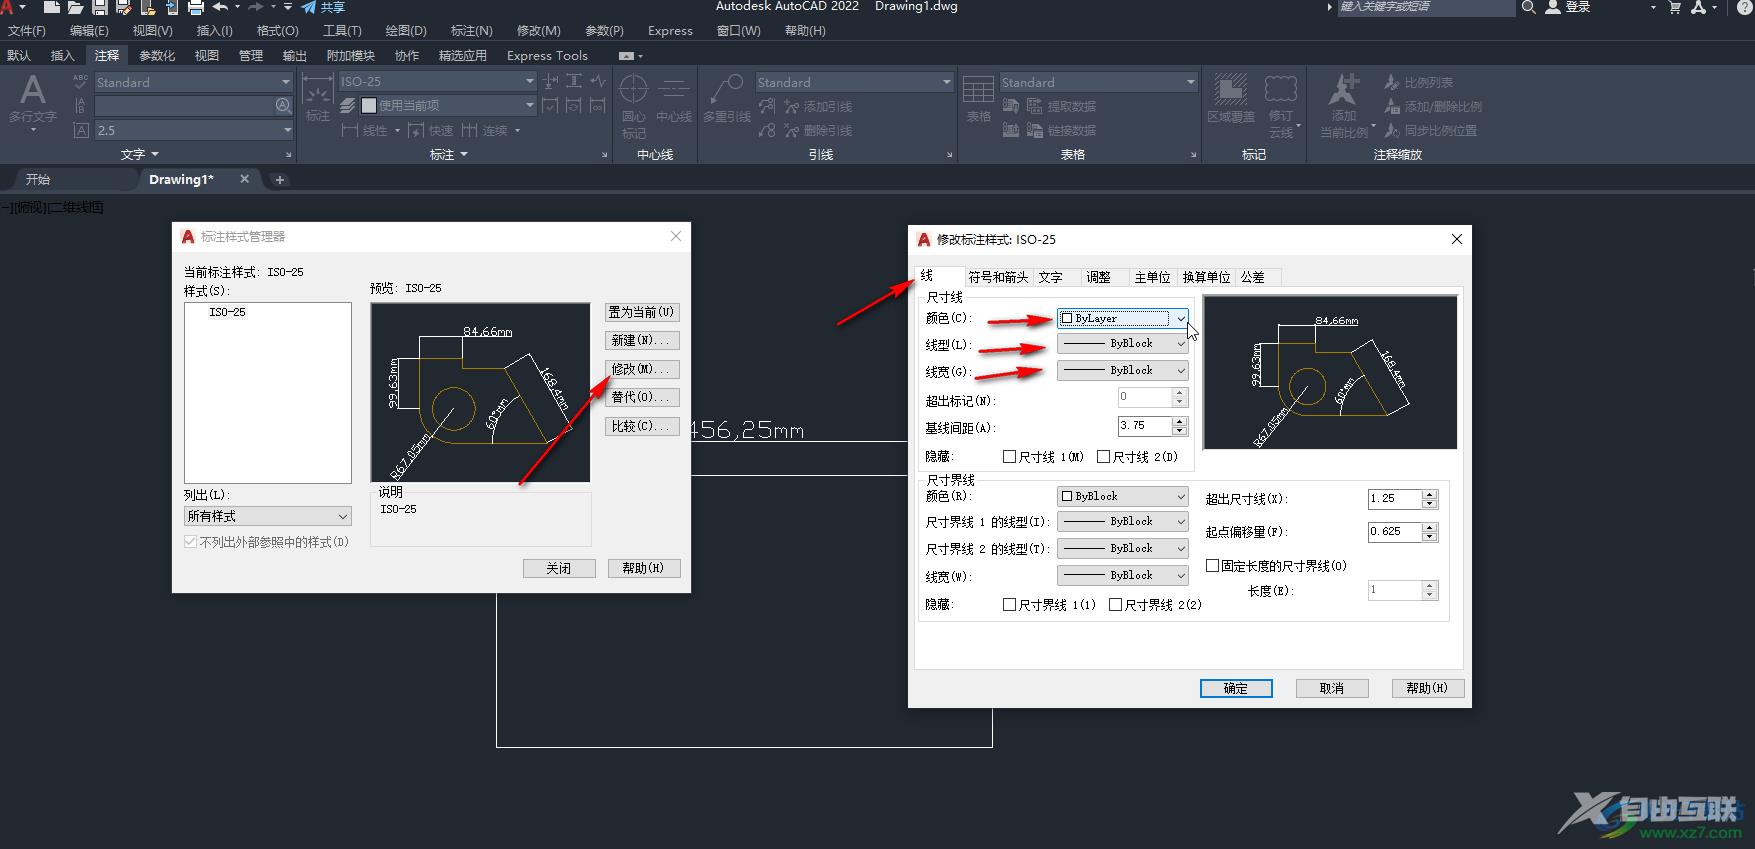
Task: Switch to Tolerances tab
Action: [1253, 277]
